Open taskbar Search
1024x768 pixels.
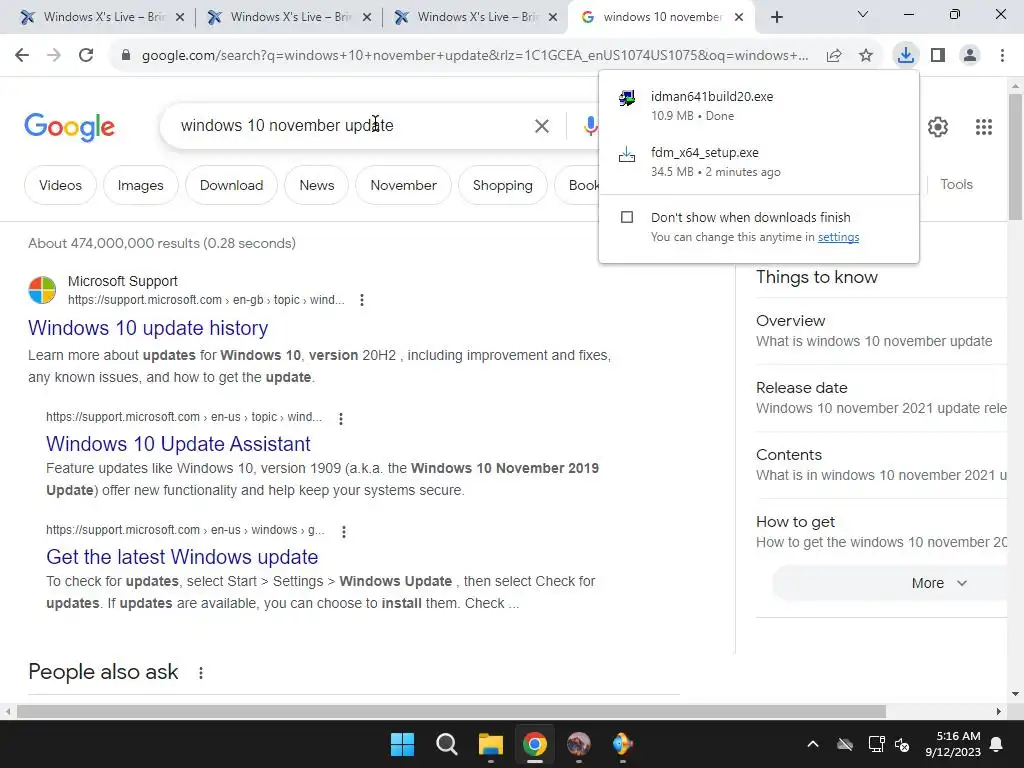(447, 744)
